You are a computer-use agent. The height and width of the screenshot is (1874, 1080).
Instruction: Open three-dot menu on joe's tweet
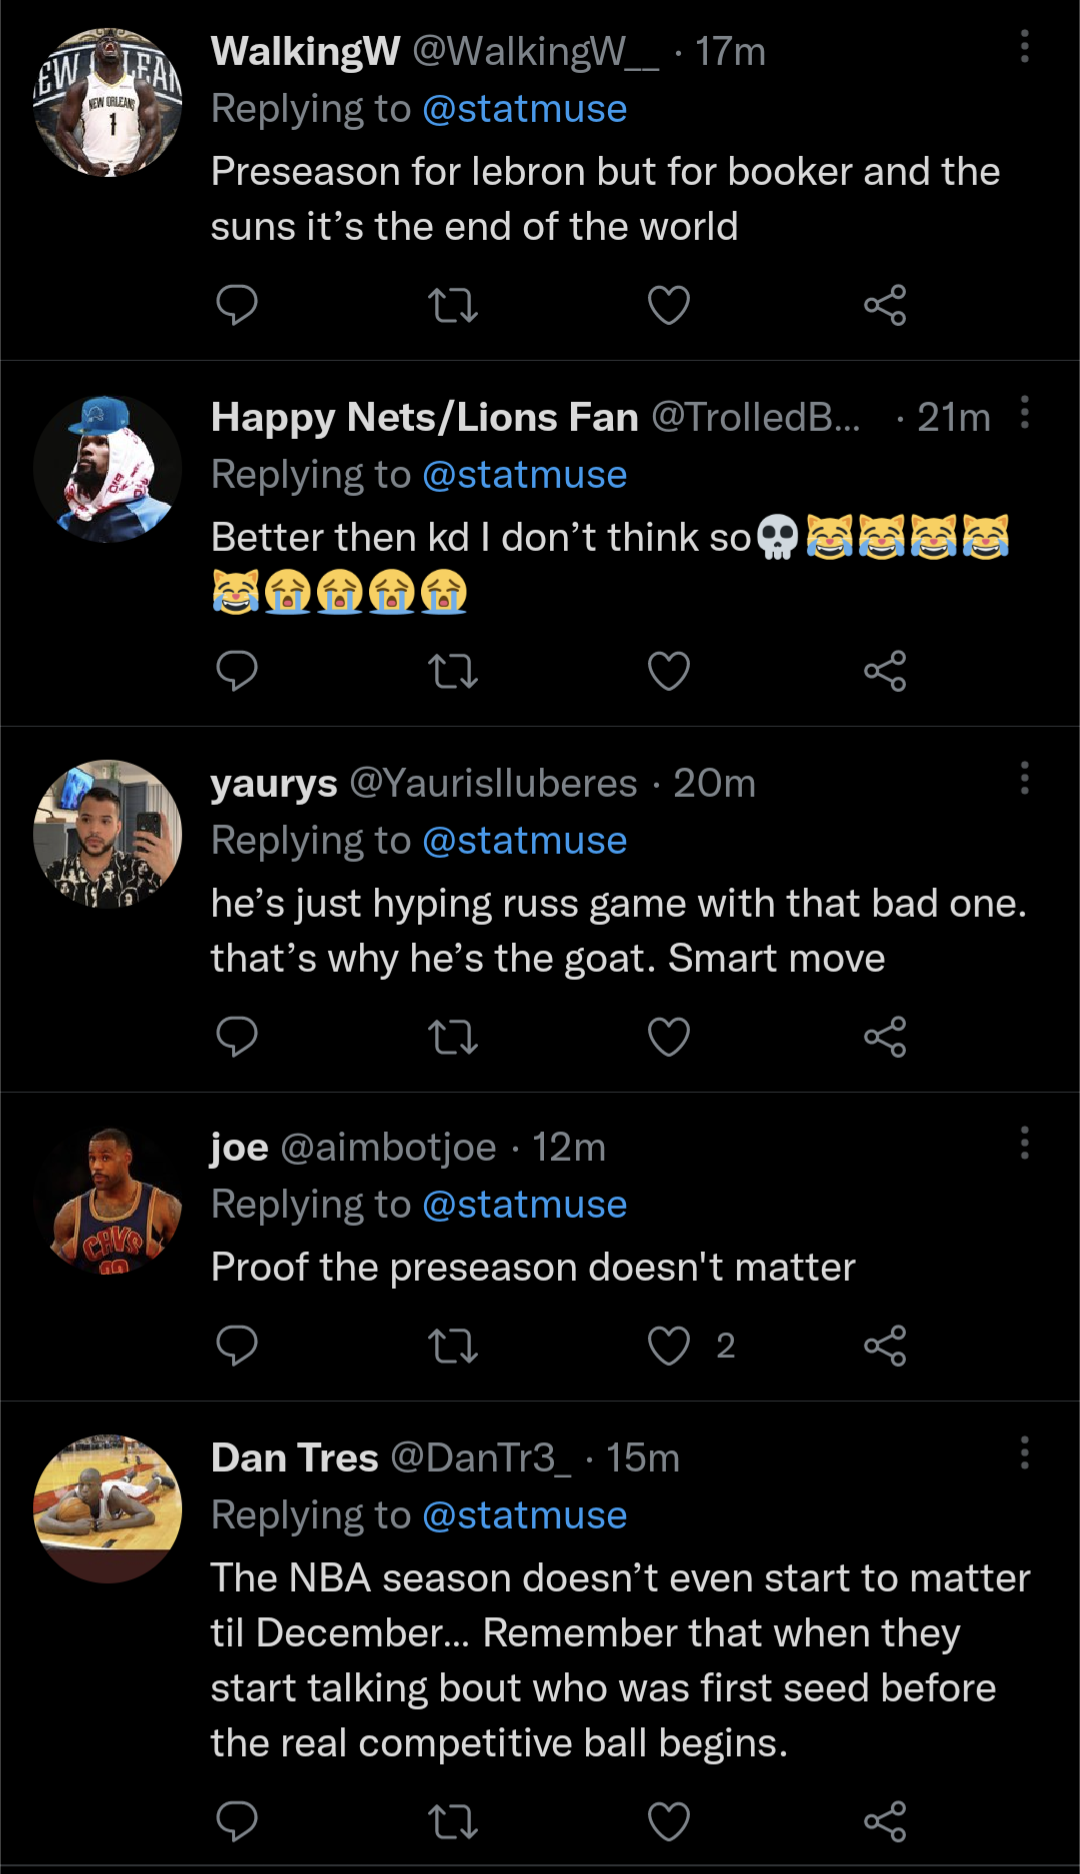pos(1024,1143)
